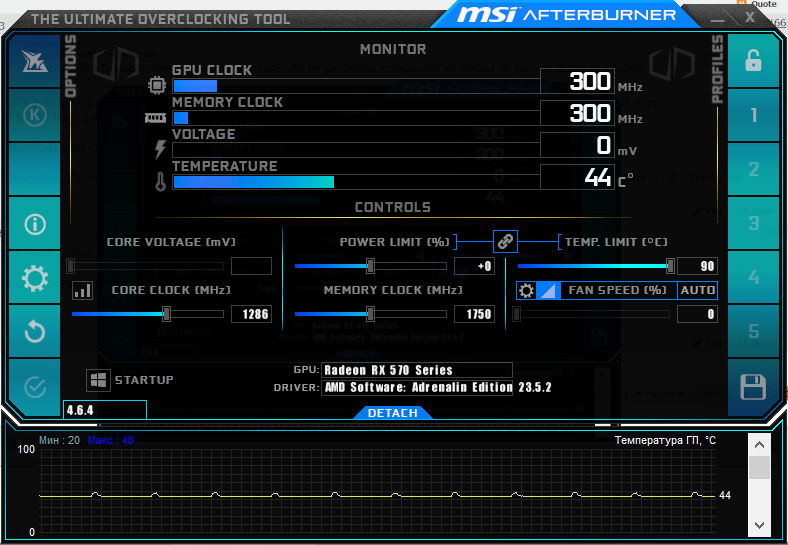Click the 'Макс : 48' graph label
This screenshot has height=545, width=788.
click(111, 440)
